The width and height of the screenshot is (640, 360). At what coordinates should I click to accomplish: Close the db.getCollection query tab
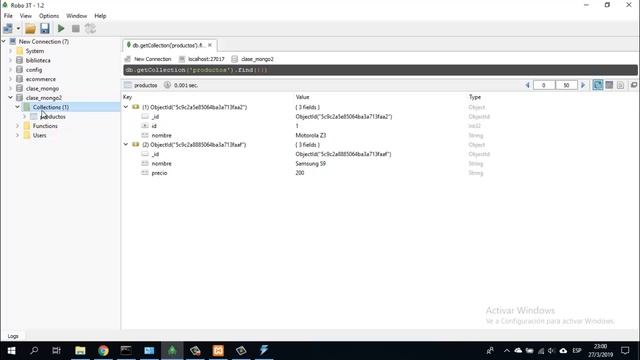[210, 45]
